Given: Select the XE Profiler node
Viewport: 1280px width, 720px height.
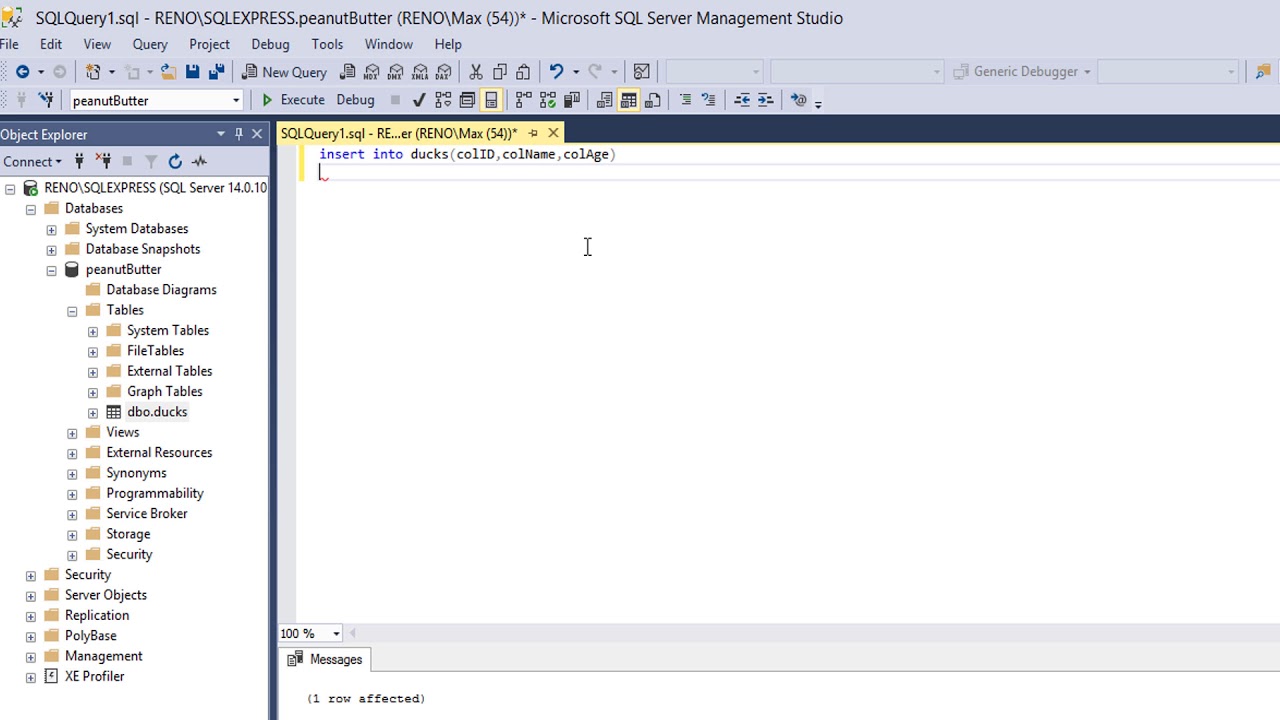Looking at the screenshot, I should pyautogui.click(x=94, y=676).
